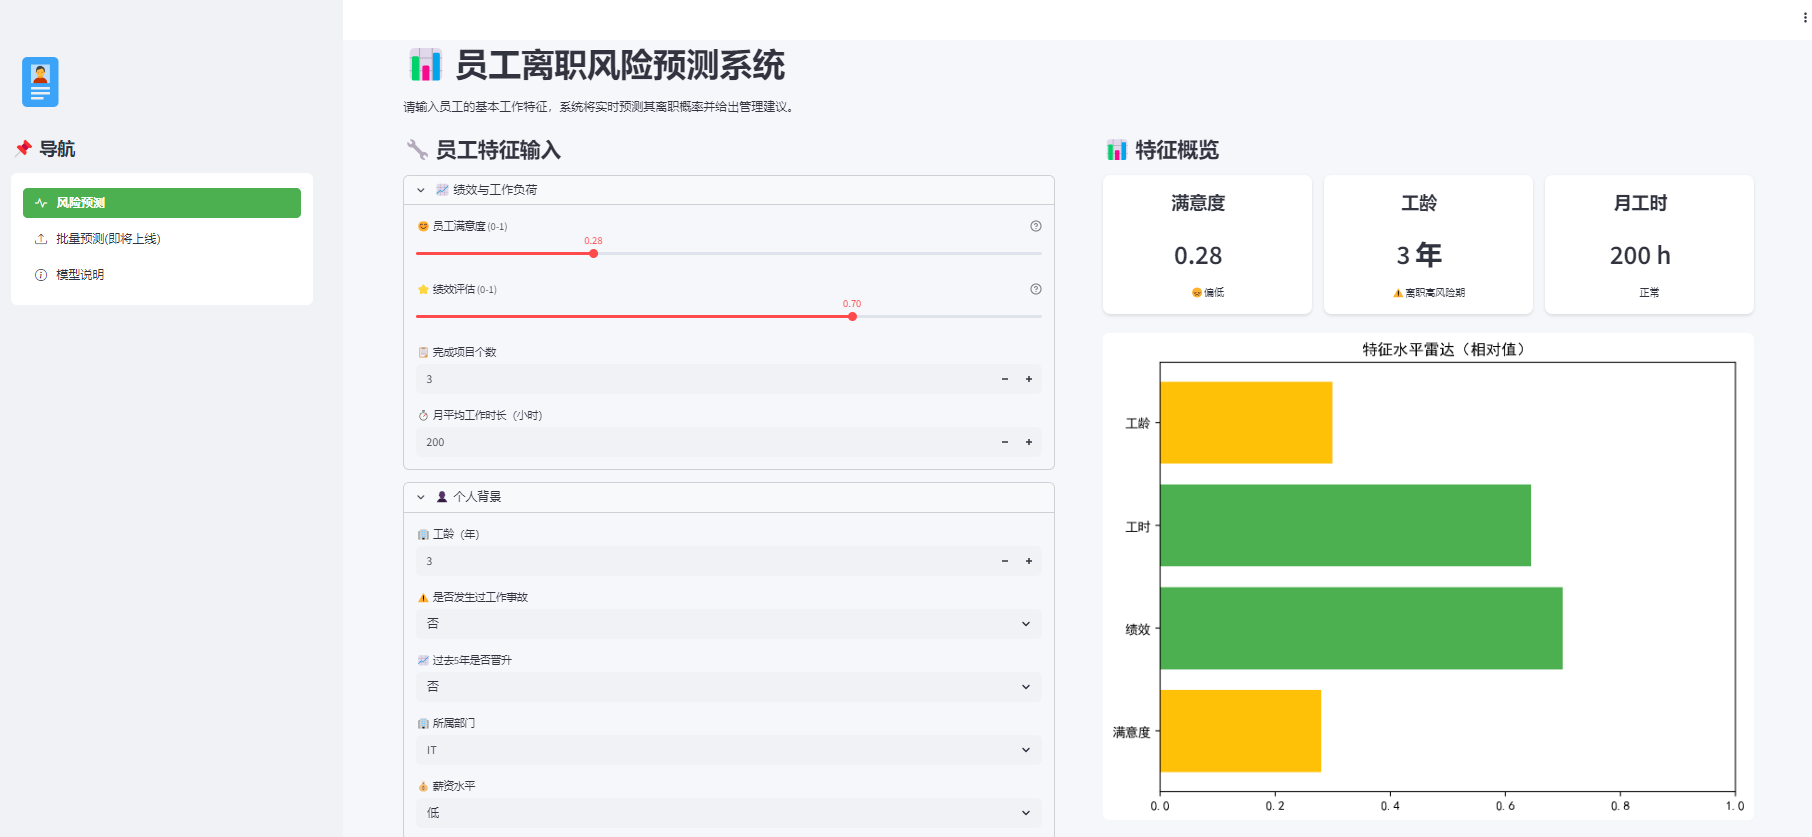
Task: Decrease 完成项目个数 with minus button
Action: coord(1005,379)
